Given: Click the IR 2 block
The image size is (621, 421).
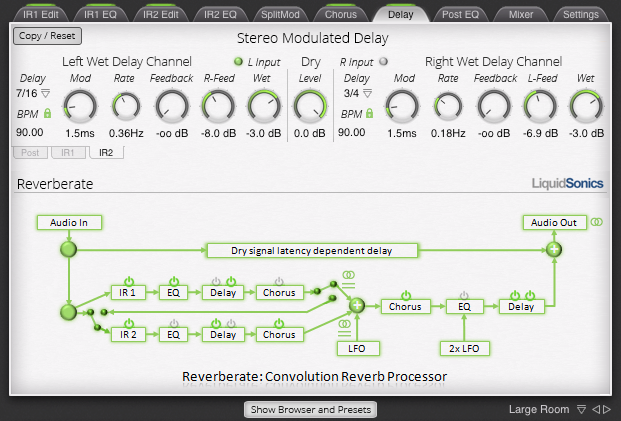Looking at the screenshot, I should (128, 334).
